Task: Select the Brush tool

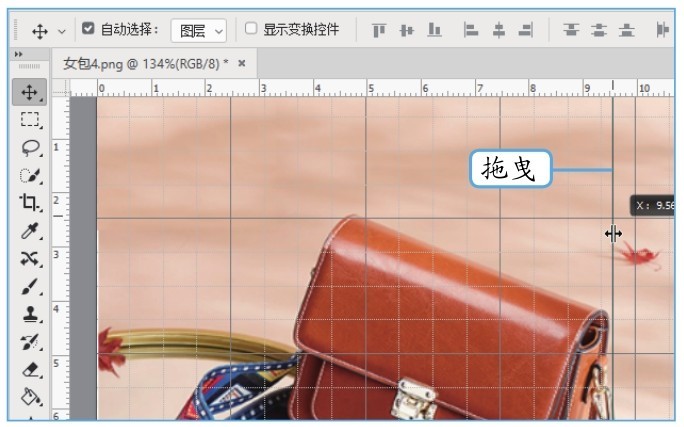Action: click(x=29, y=287)
